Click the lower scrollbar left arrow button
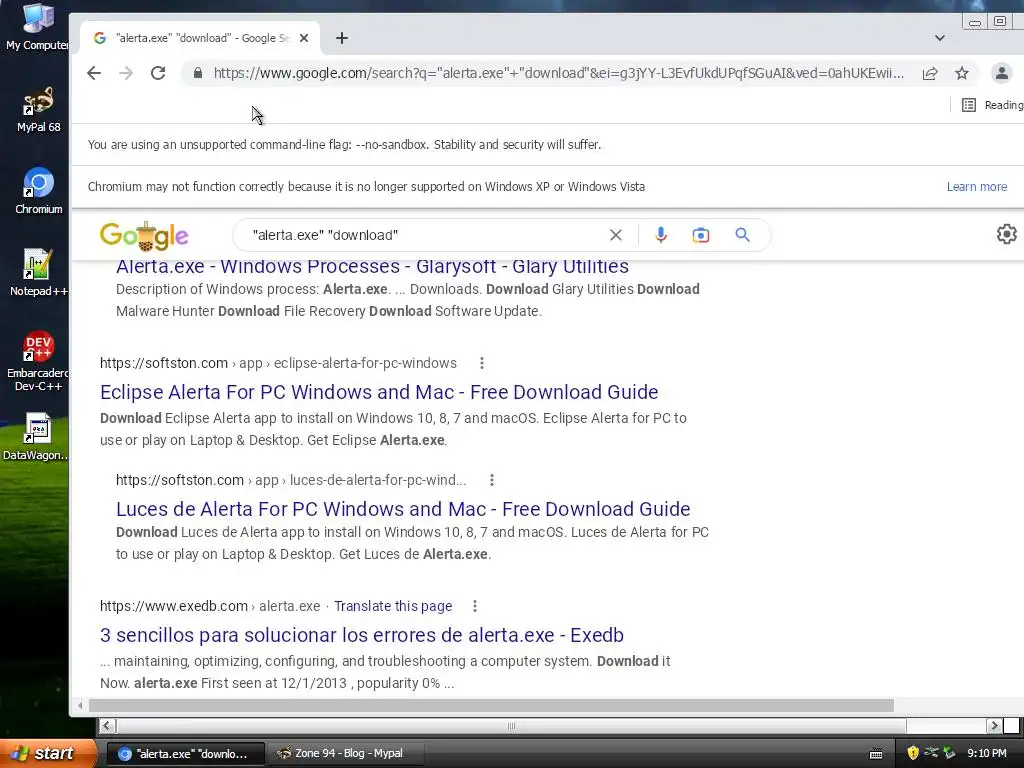1024x768 pixels. 107,726
